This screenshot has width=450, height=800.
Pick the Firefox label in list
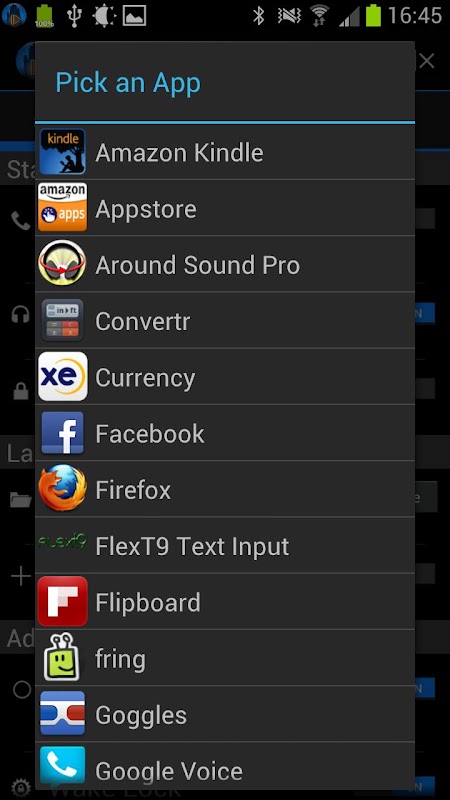(133, 490)
